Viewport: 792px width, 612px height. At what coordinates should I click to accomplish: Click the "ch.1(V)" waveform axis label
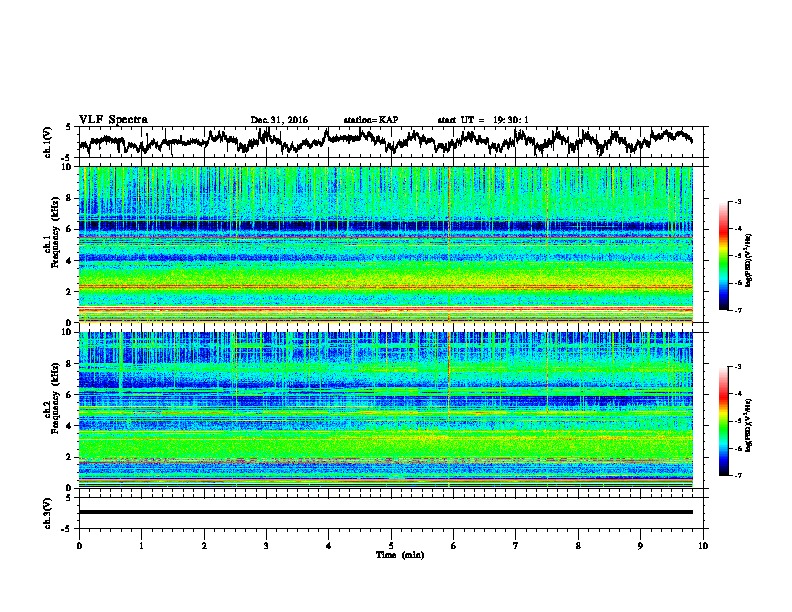pos(48,142)
